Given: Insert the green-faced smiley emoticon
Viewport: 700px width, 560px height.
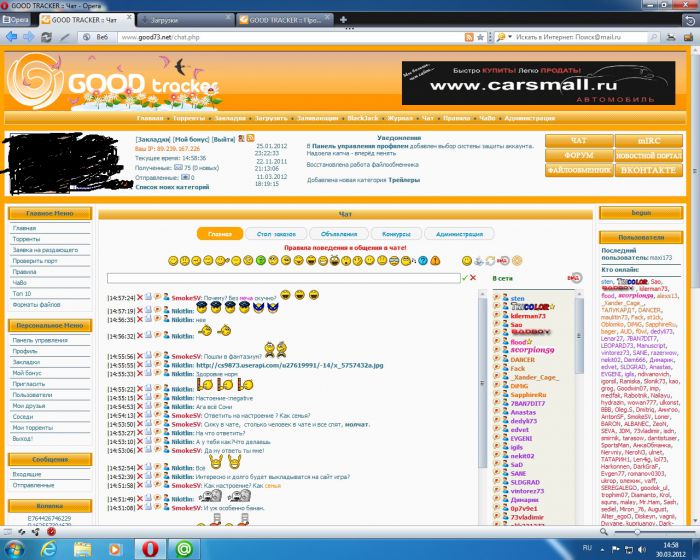Looking at the screenshot, I should [x=260, y=260].
